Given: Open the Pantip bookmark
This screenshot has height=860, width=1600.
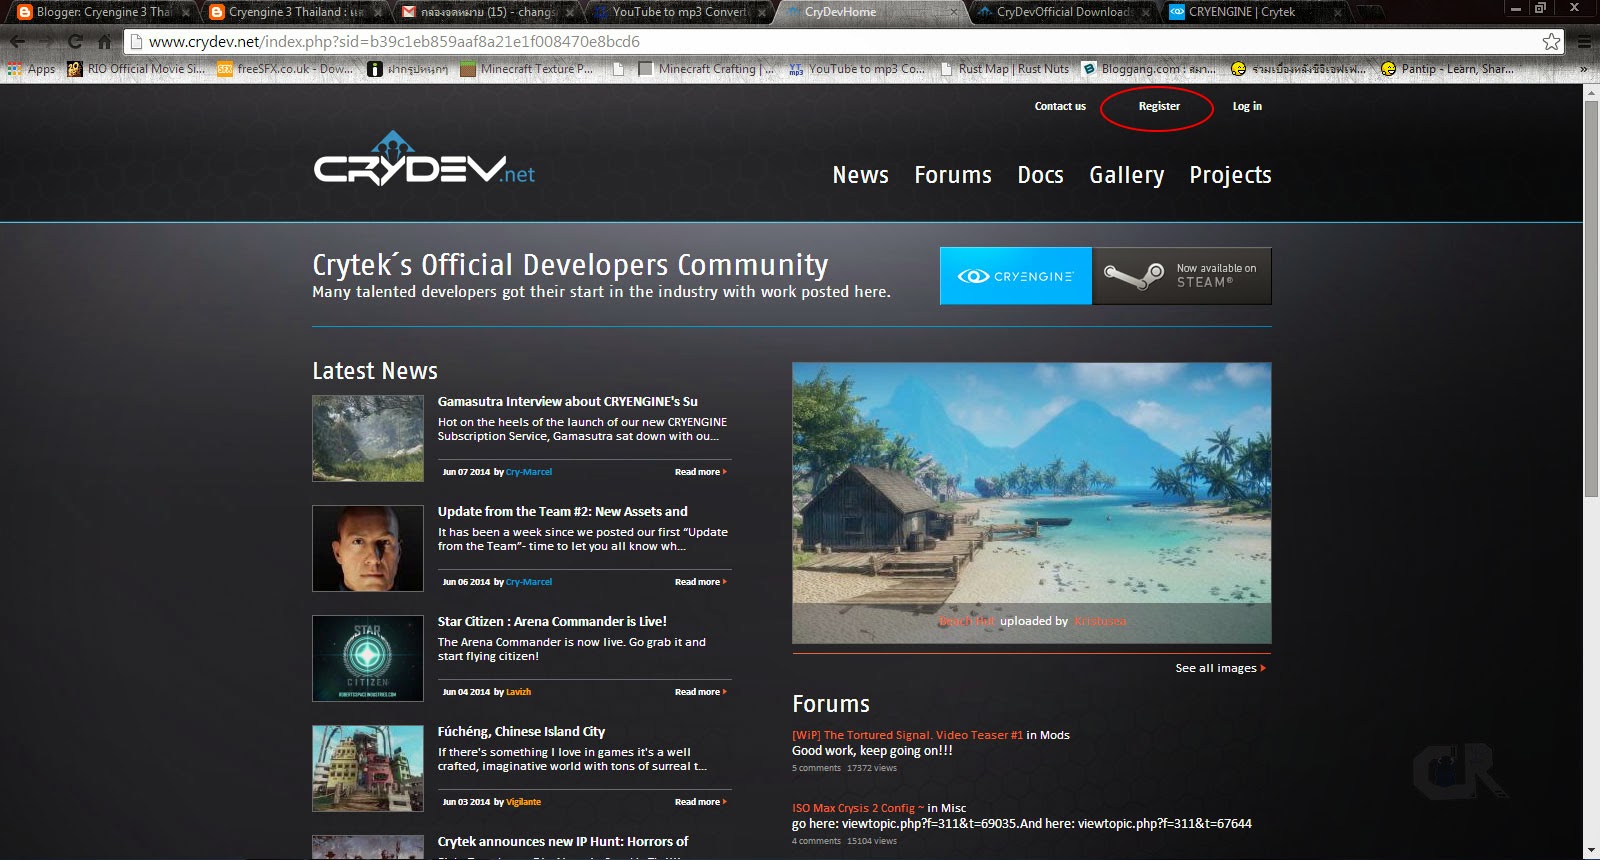Looking at the screenshot, I should coord(1447,69).
